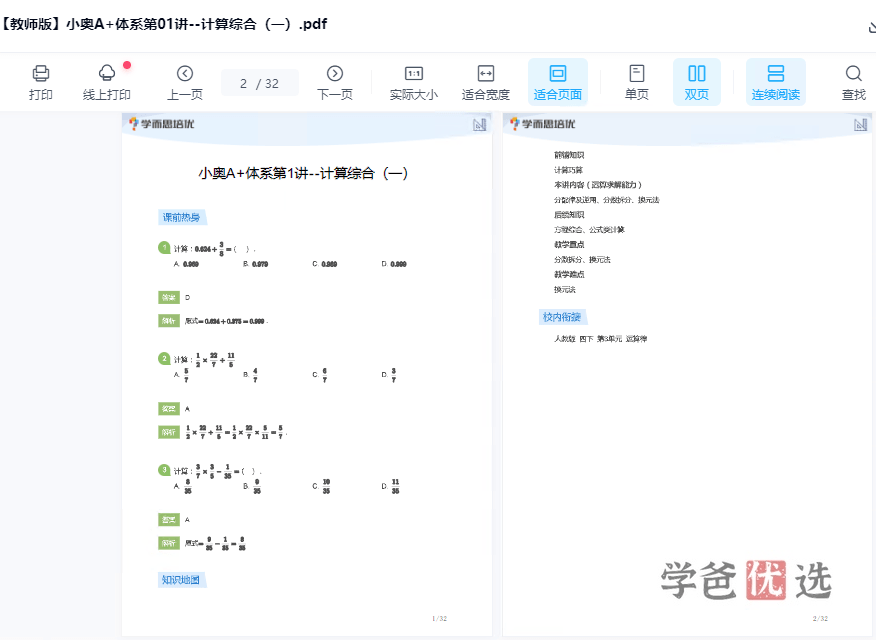The height and width of the screenshot is (640, 876).
Task: Click page footer 2/32 on right page
Action: pos(820,618)
